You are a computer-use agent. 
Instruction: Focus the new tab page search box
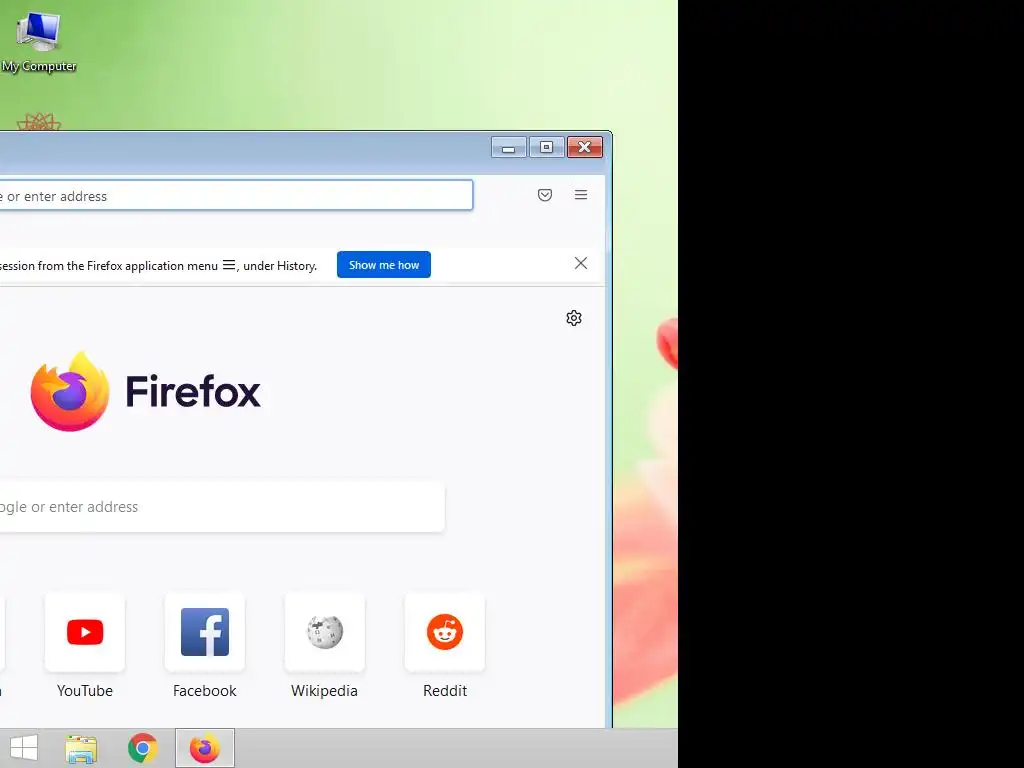[222, 507]
